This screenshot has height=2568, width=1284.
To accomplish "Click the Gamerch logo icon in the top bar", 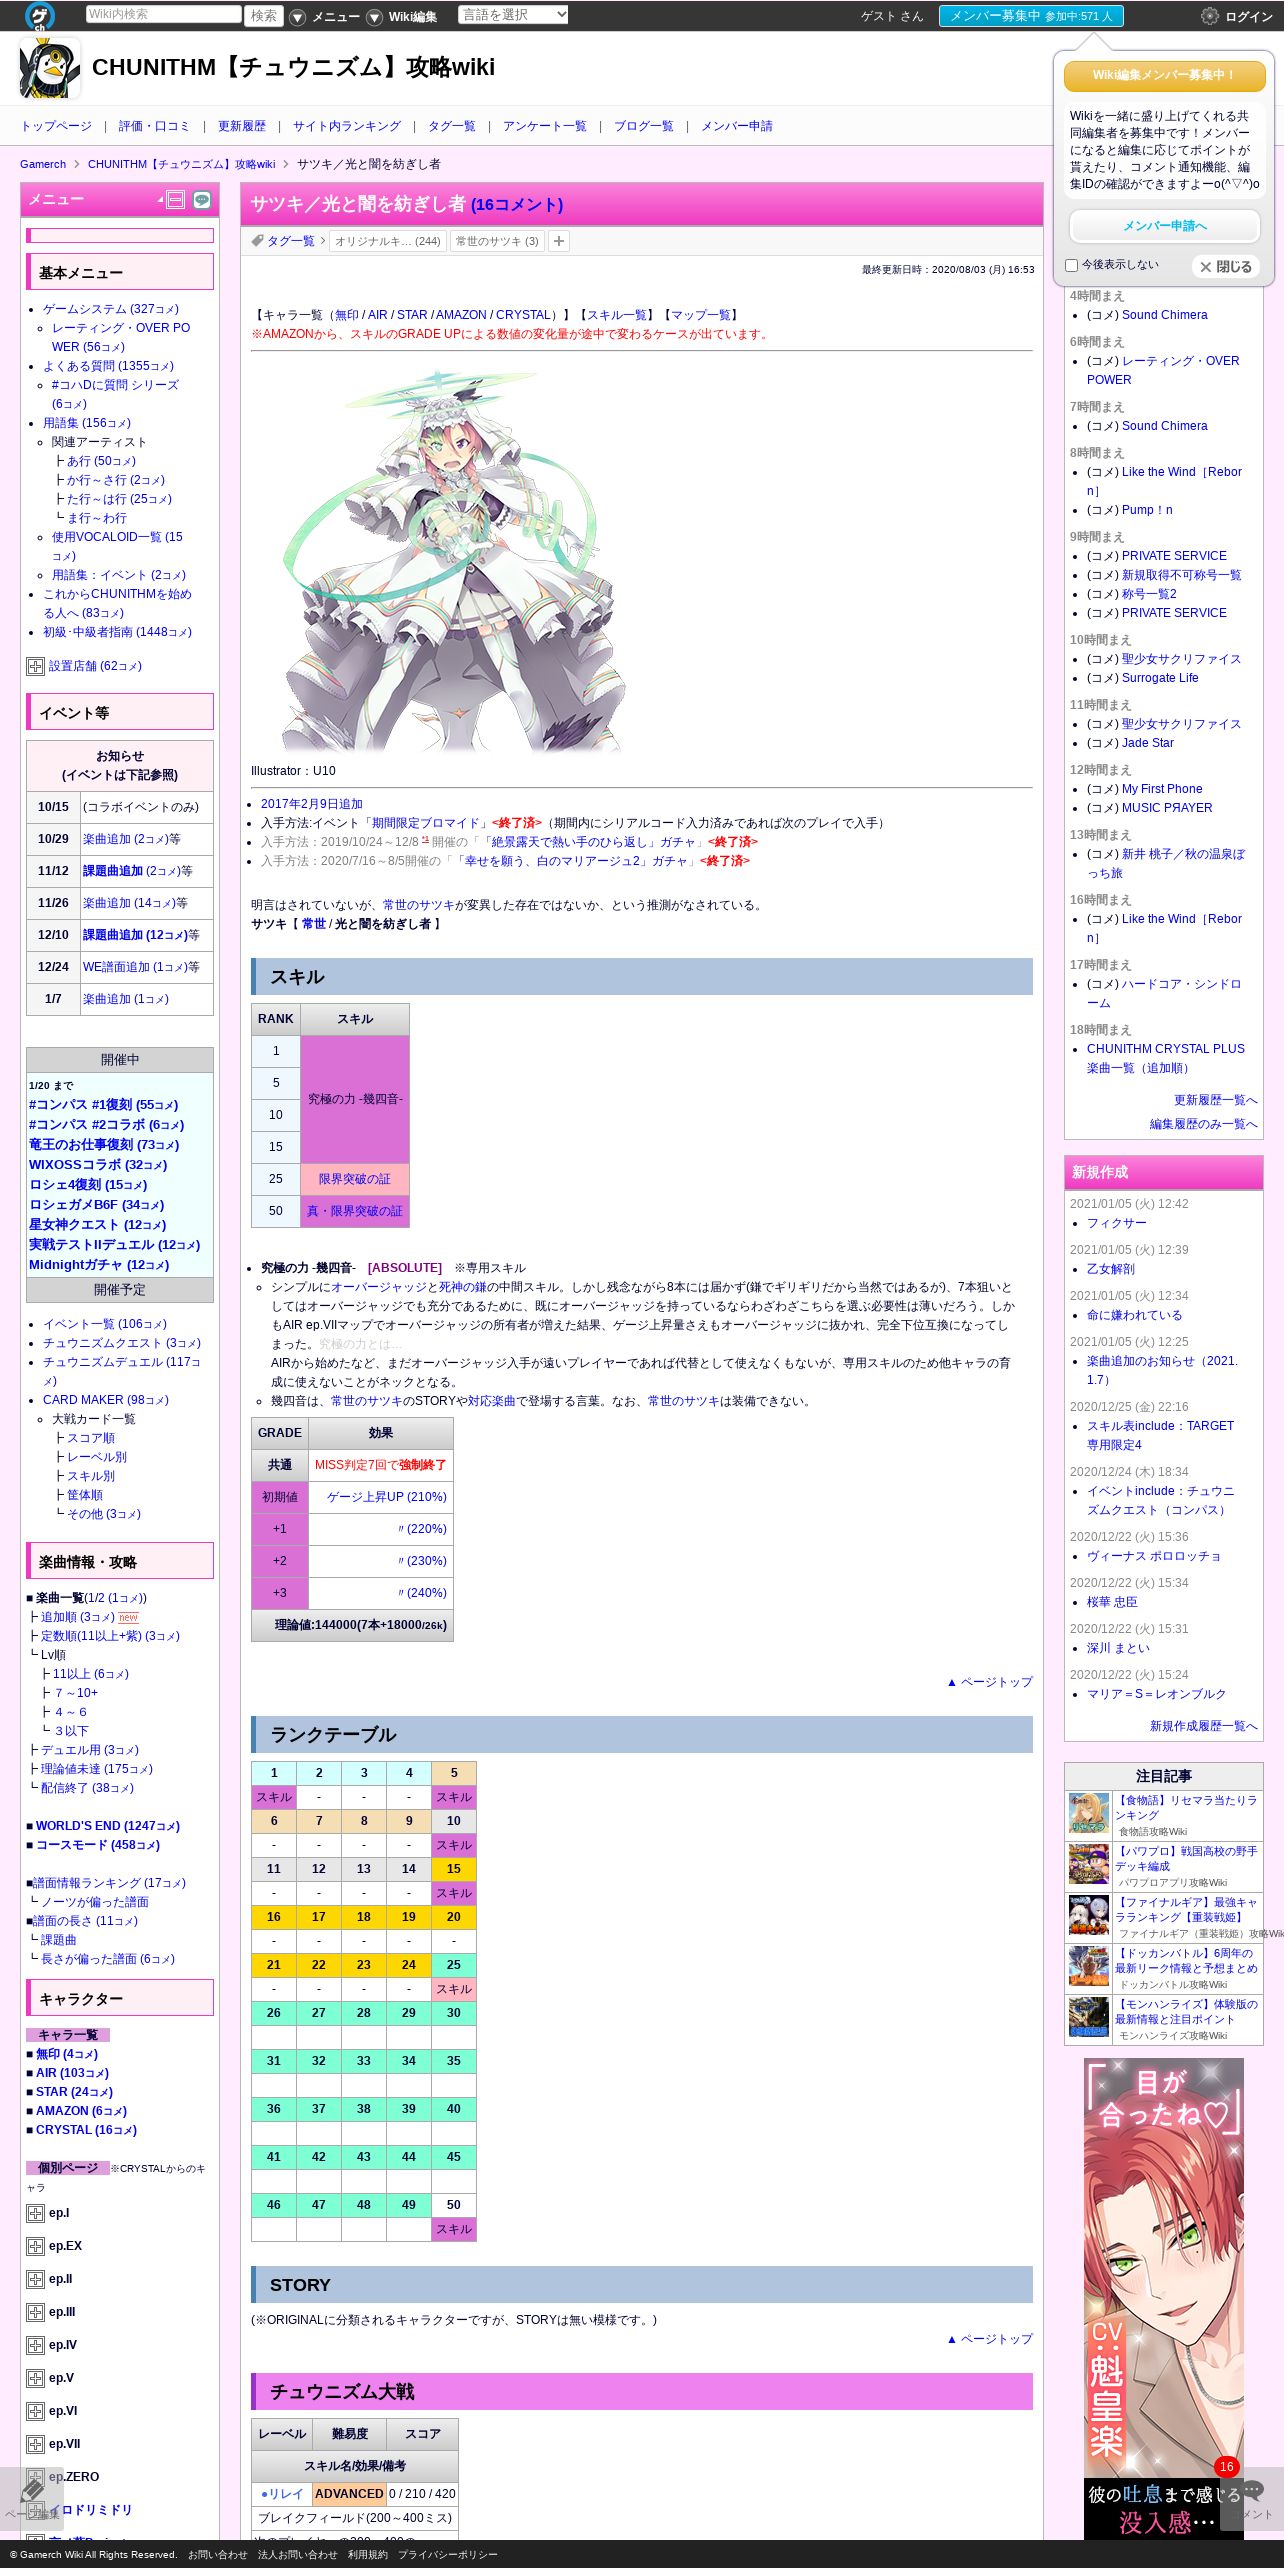I will [39, 16].
